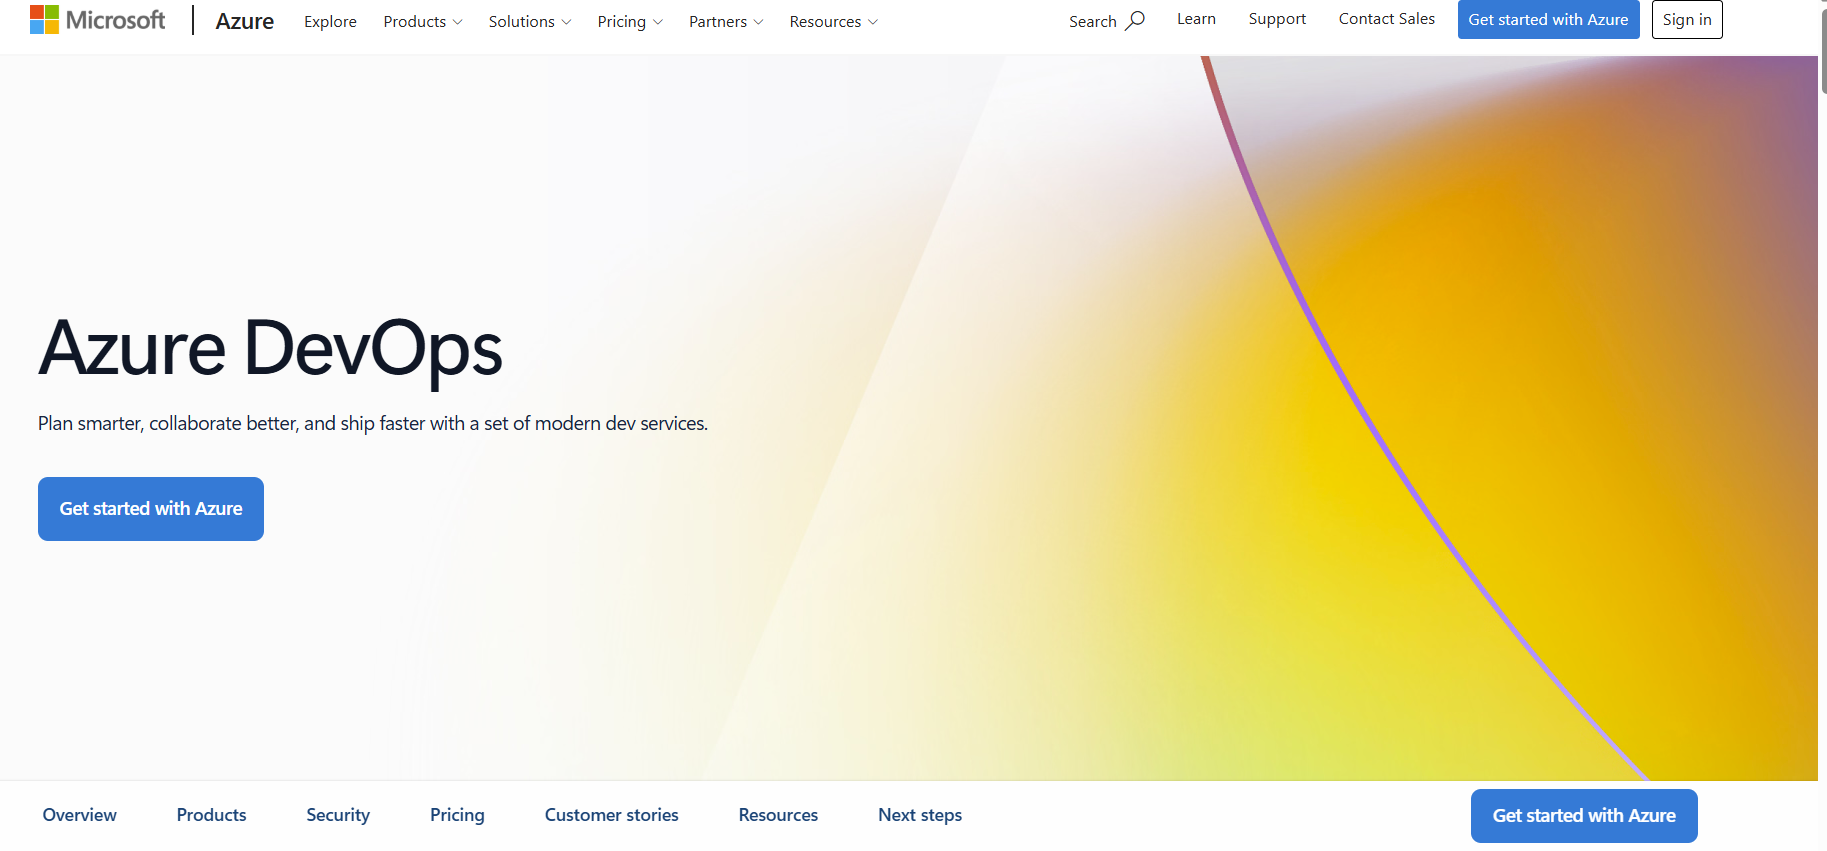This screenshot has height=851, width=1827.
Task: Expand the Partners dropdown
Action: click(x=726, y=21)
